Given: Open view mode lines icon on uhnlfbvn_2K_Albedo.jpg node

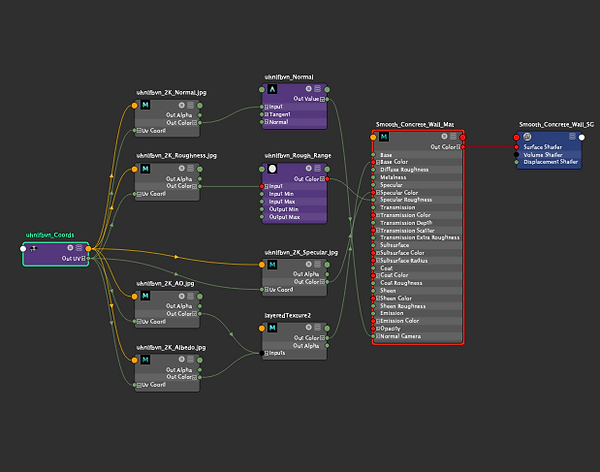Looking at the screenshot, I should tap(191, 359).
